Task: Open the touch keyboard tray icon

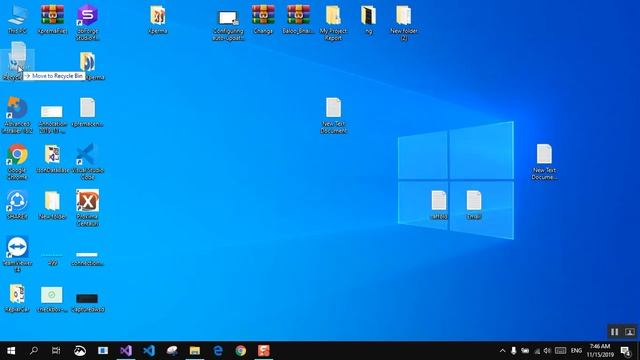Action: 560,351
